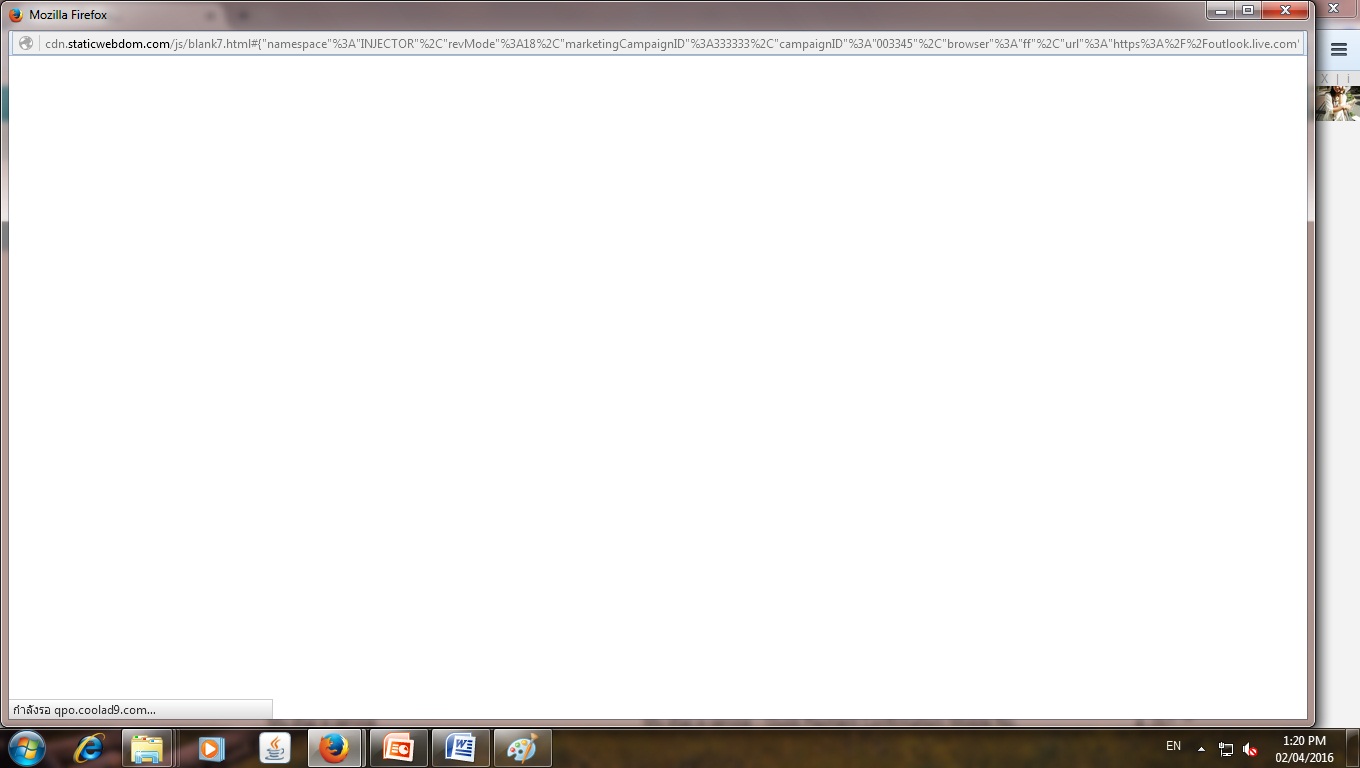Open Windows Media Player from taskbar
1360x768 pixels.
click(x=211, y=748)
